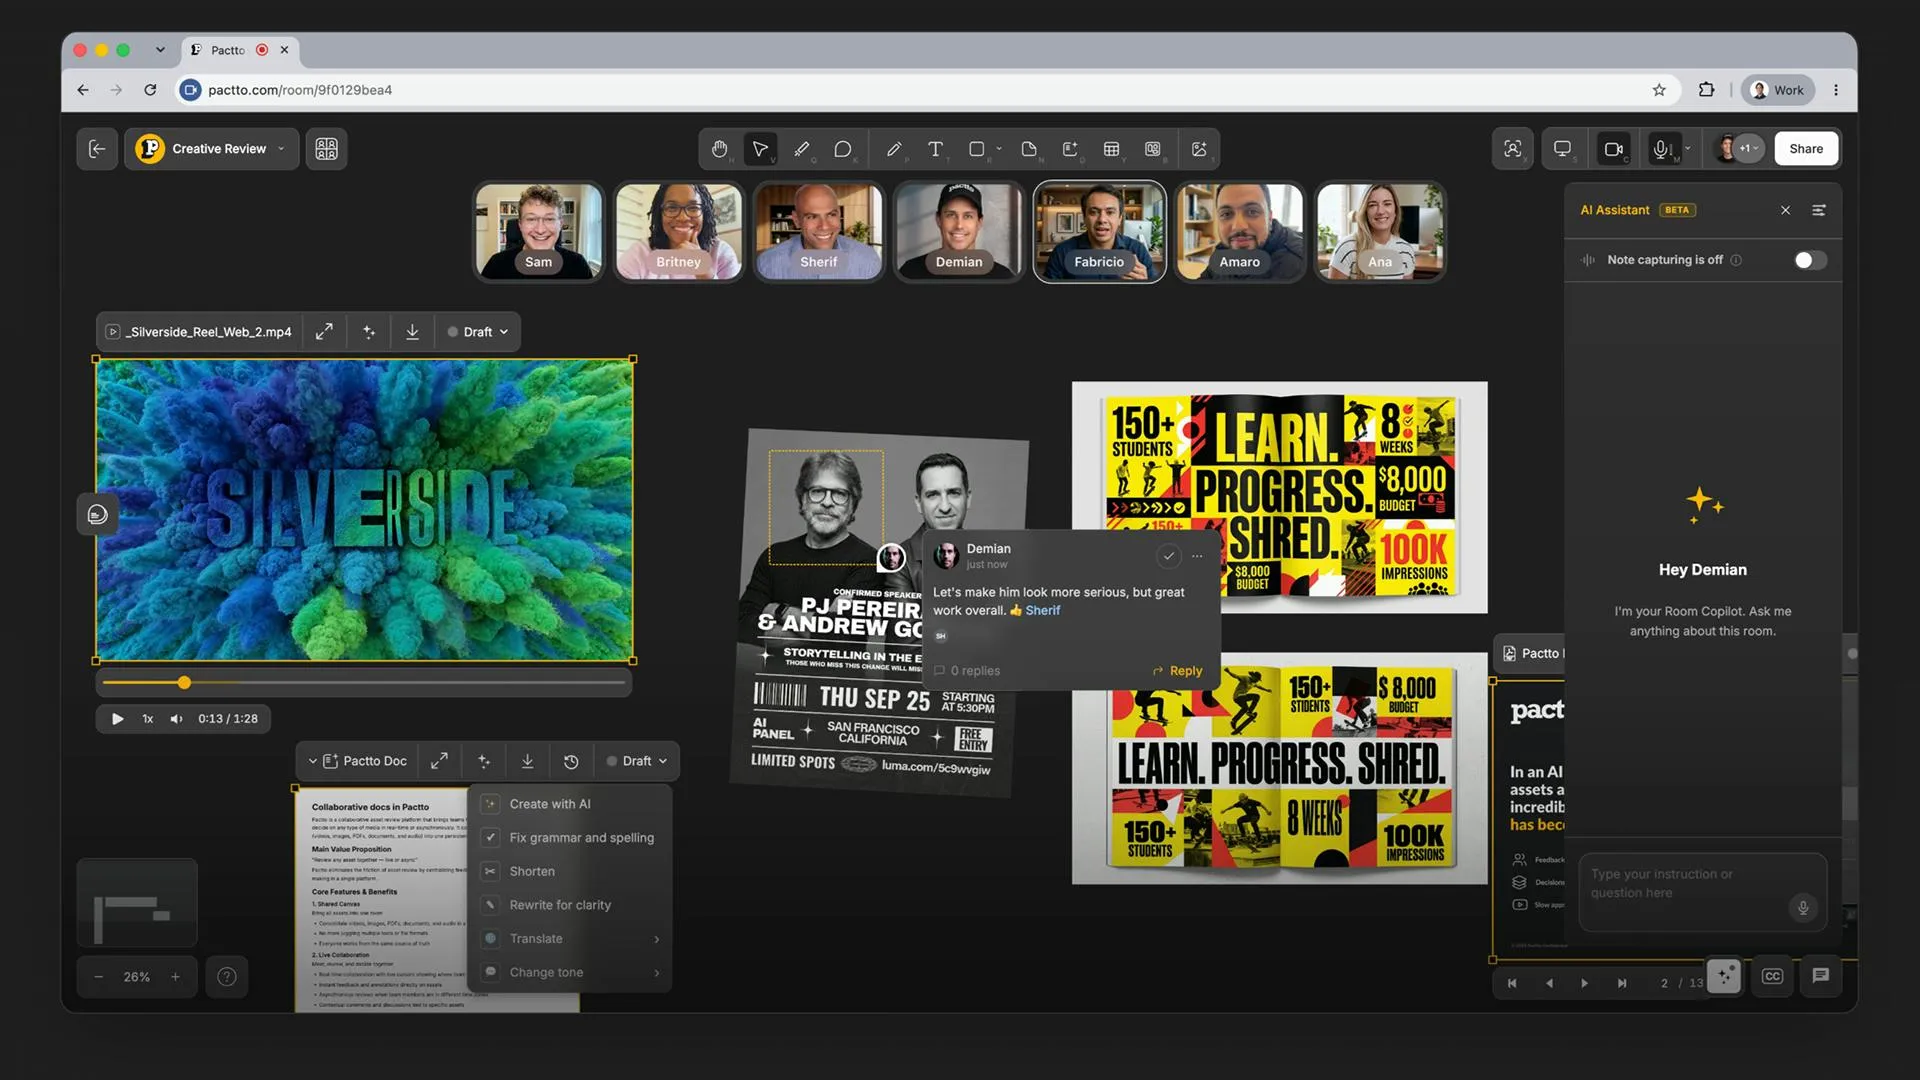Choose Fix grammar and spelling
Image resolution: width=1920 pixels, height=1080 pixels.
[x=570, y=838]
